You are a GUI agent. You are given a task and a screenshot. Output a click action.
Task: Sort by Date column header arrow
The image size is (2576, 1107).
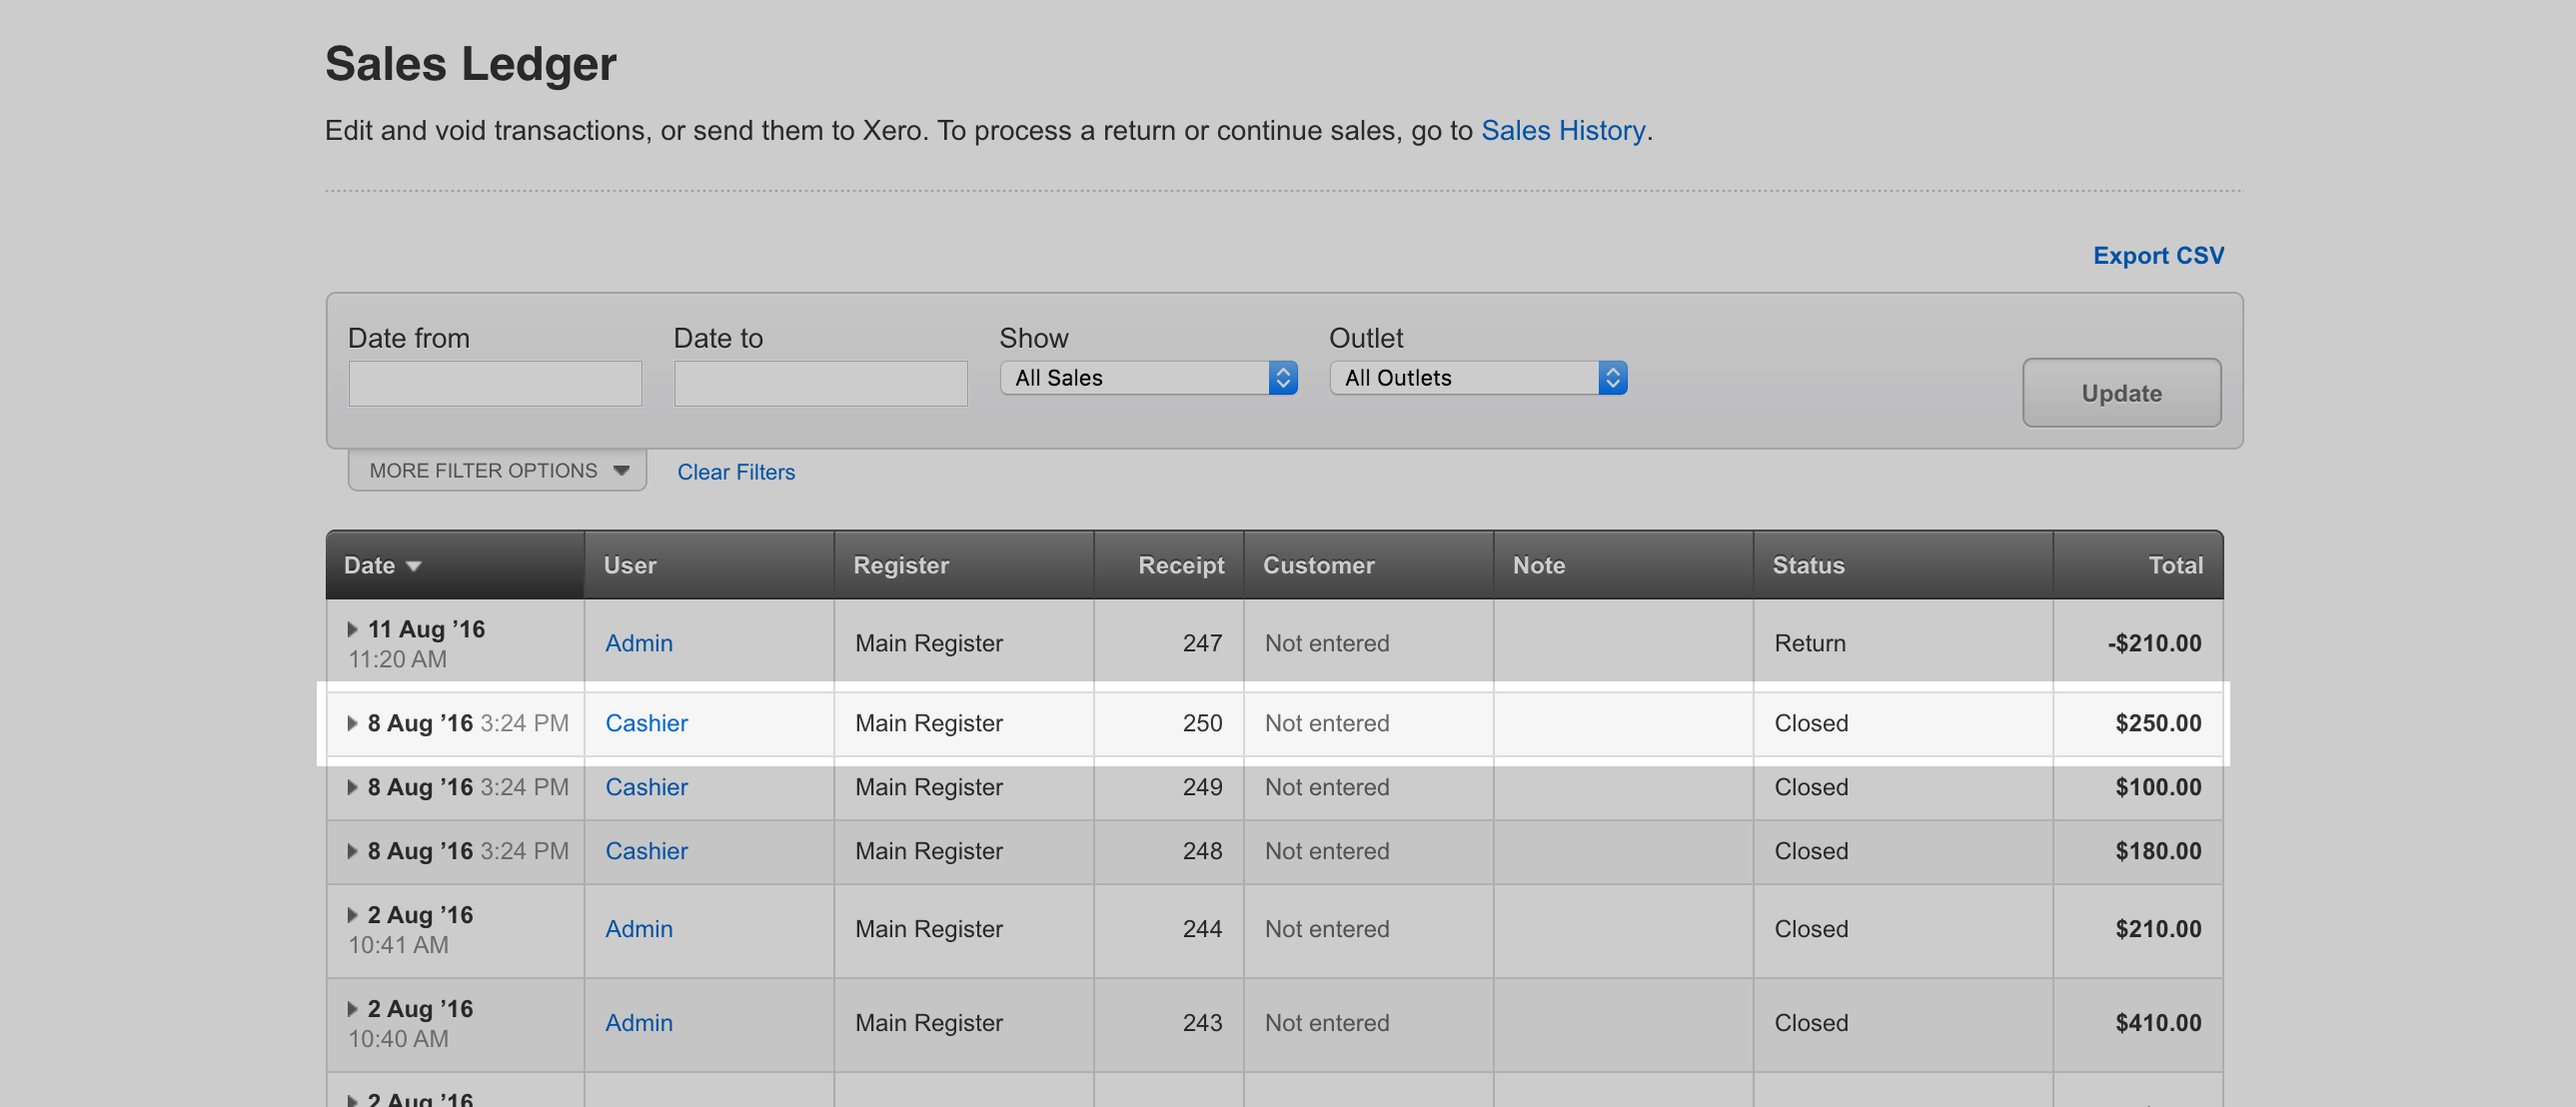413,566
